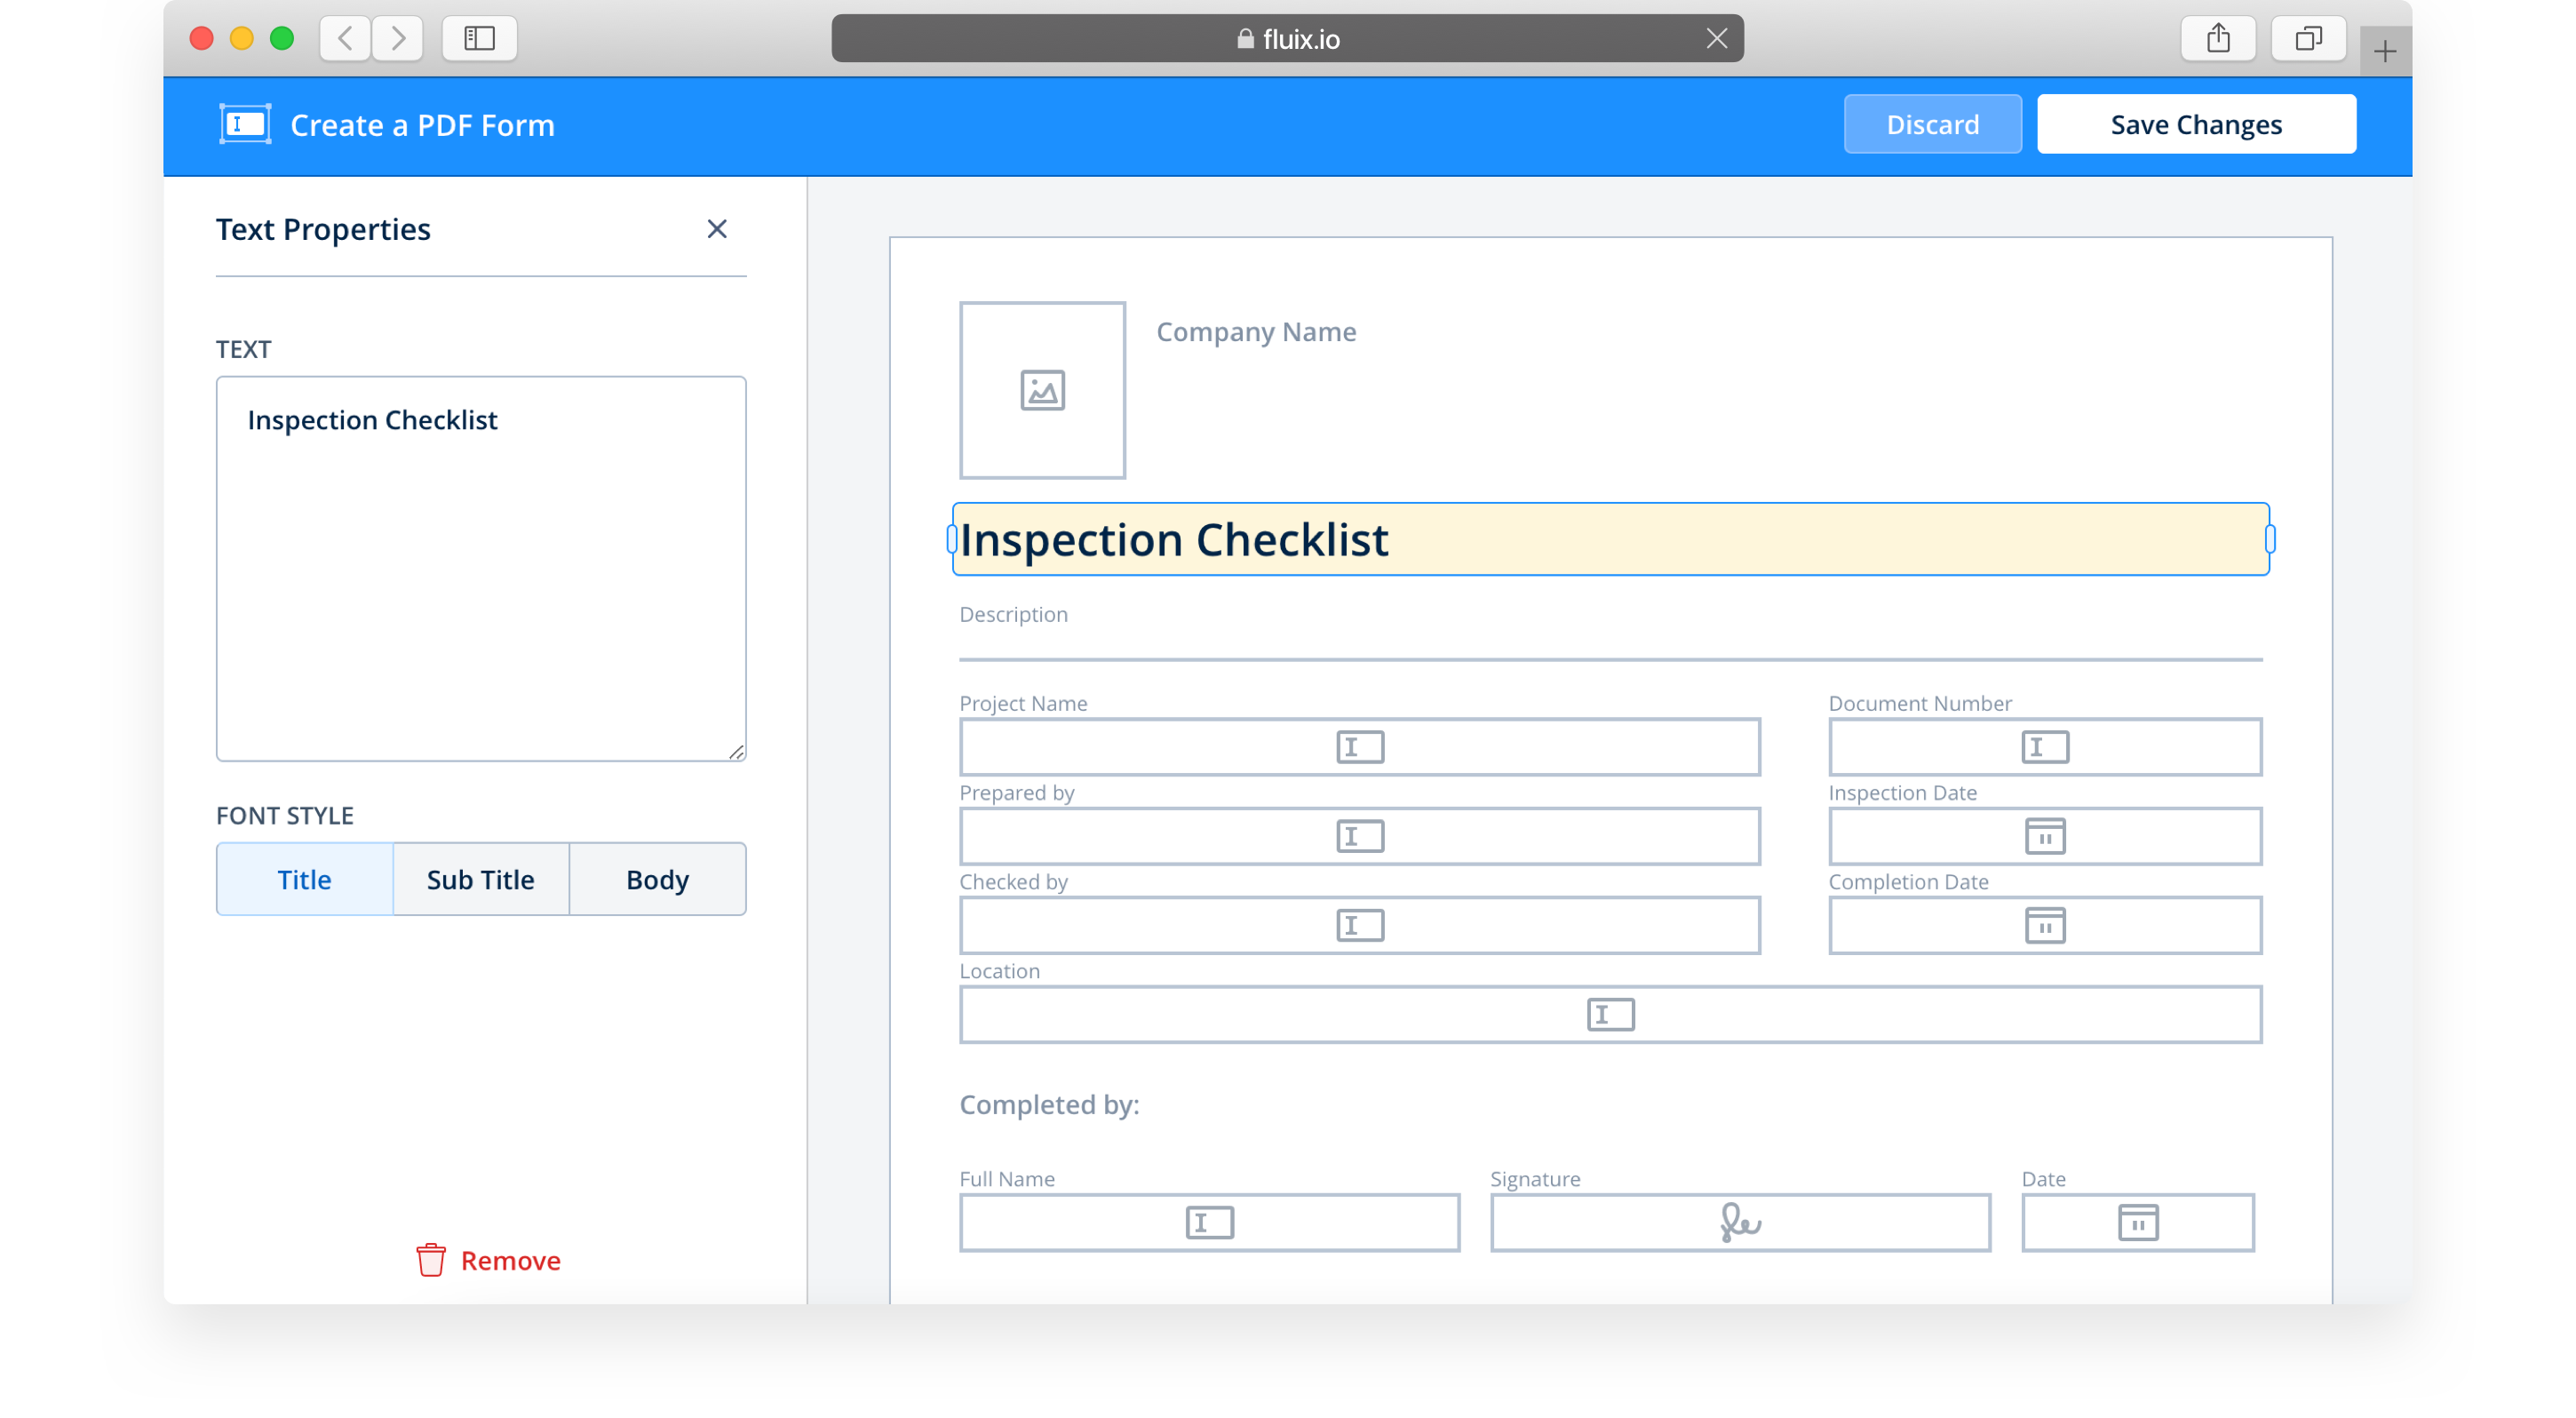
Task: Click the Safari share icon
Action: pyautogui.click(x=2217, y=39)
